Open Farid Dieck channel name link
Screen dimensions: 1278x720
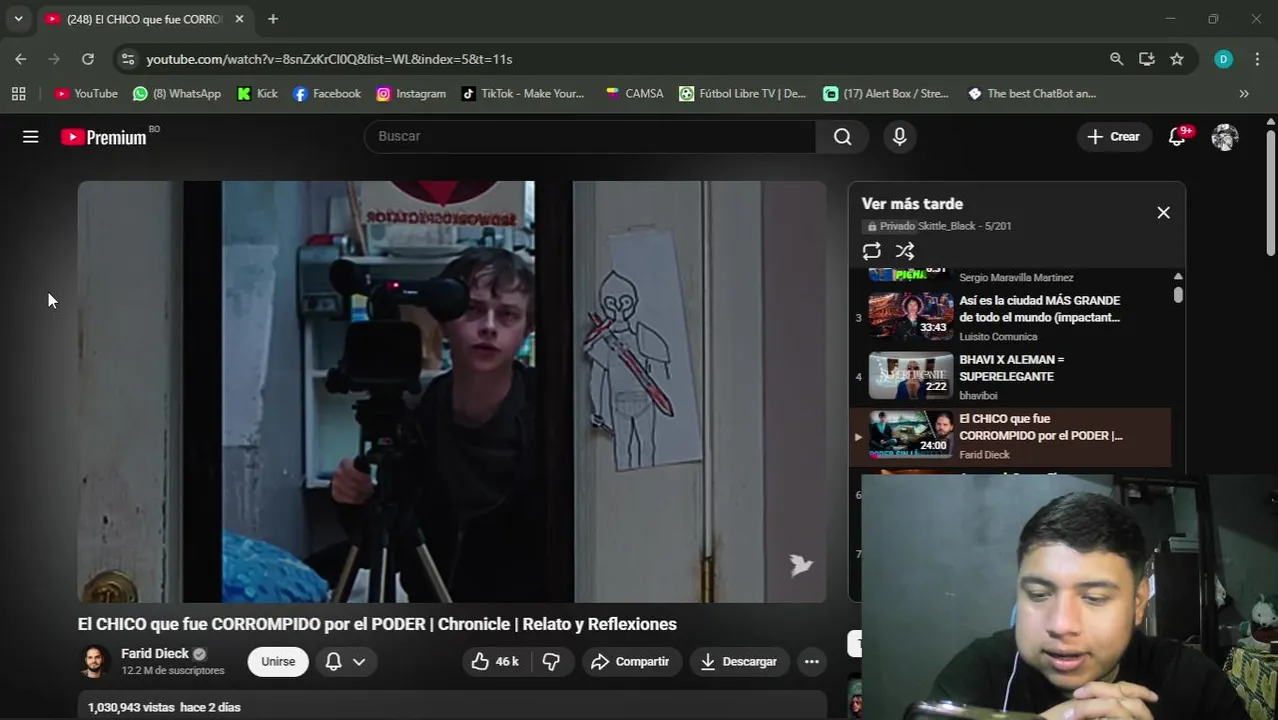click(x=155, y=654)
